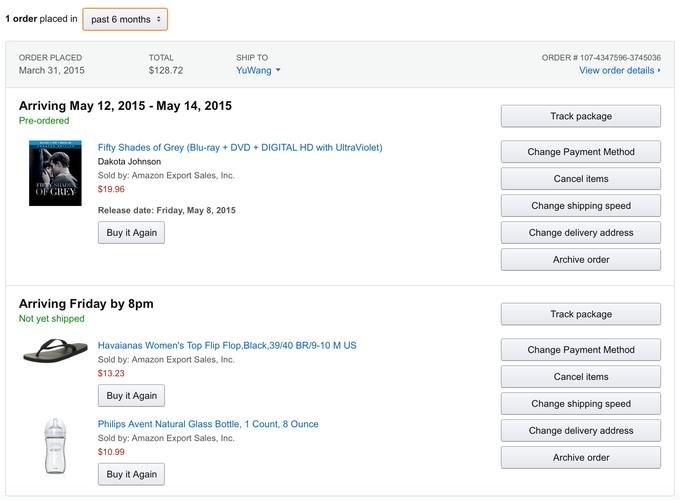This screenshot has height=500, width=680.
Task: Track package for the pre-ordered shipment
Action: [x=580, y=116]
